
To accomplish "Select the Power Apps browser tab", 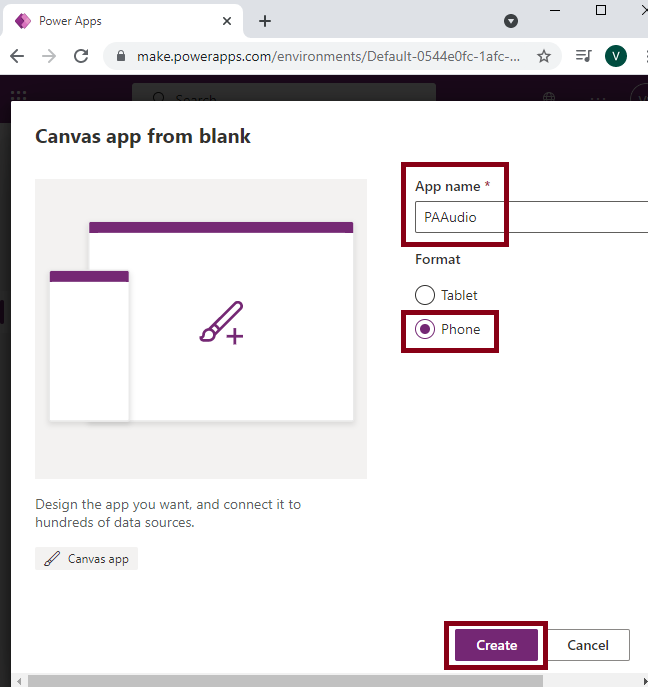I will pos(123,21).
